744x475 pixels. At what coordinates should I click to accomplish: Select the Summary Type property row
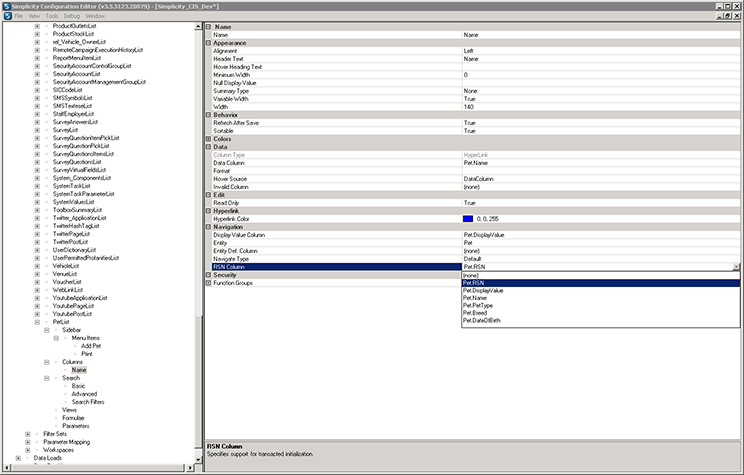point(476,91)
